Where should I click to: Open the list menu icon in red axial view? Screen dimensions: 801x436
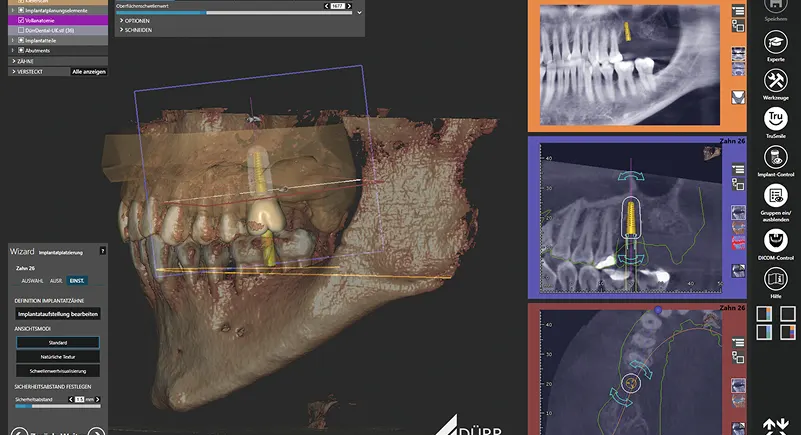click(738, 342)
